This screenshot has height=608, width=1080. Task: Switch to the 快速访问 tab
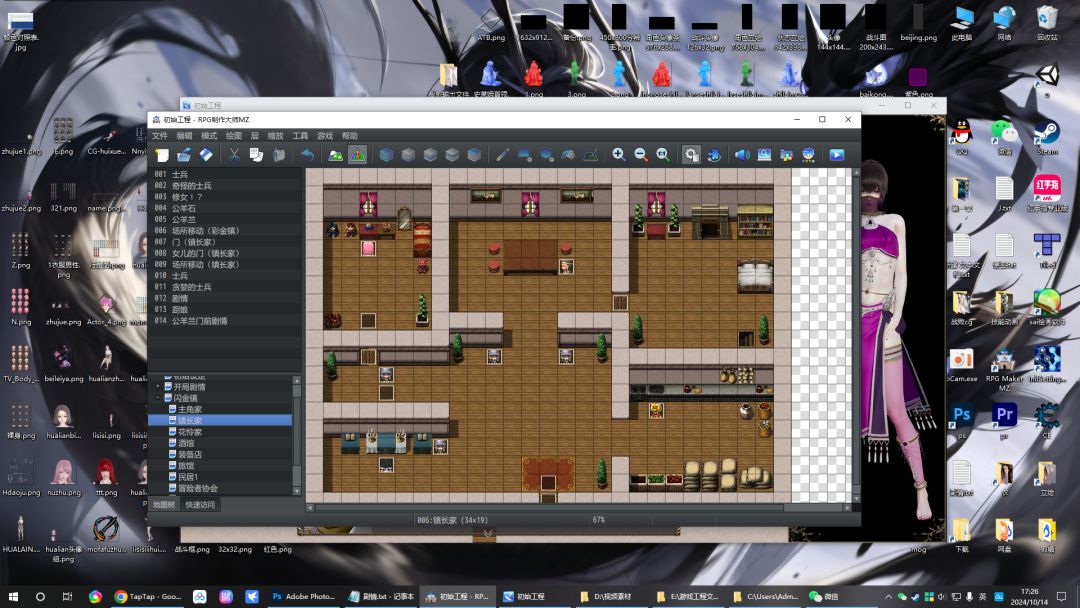click(200, 505)
